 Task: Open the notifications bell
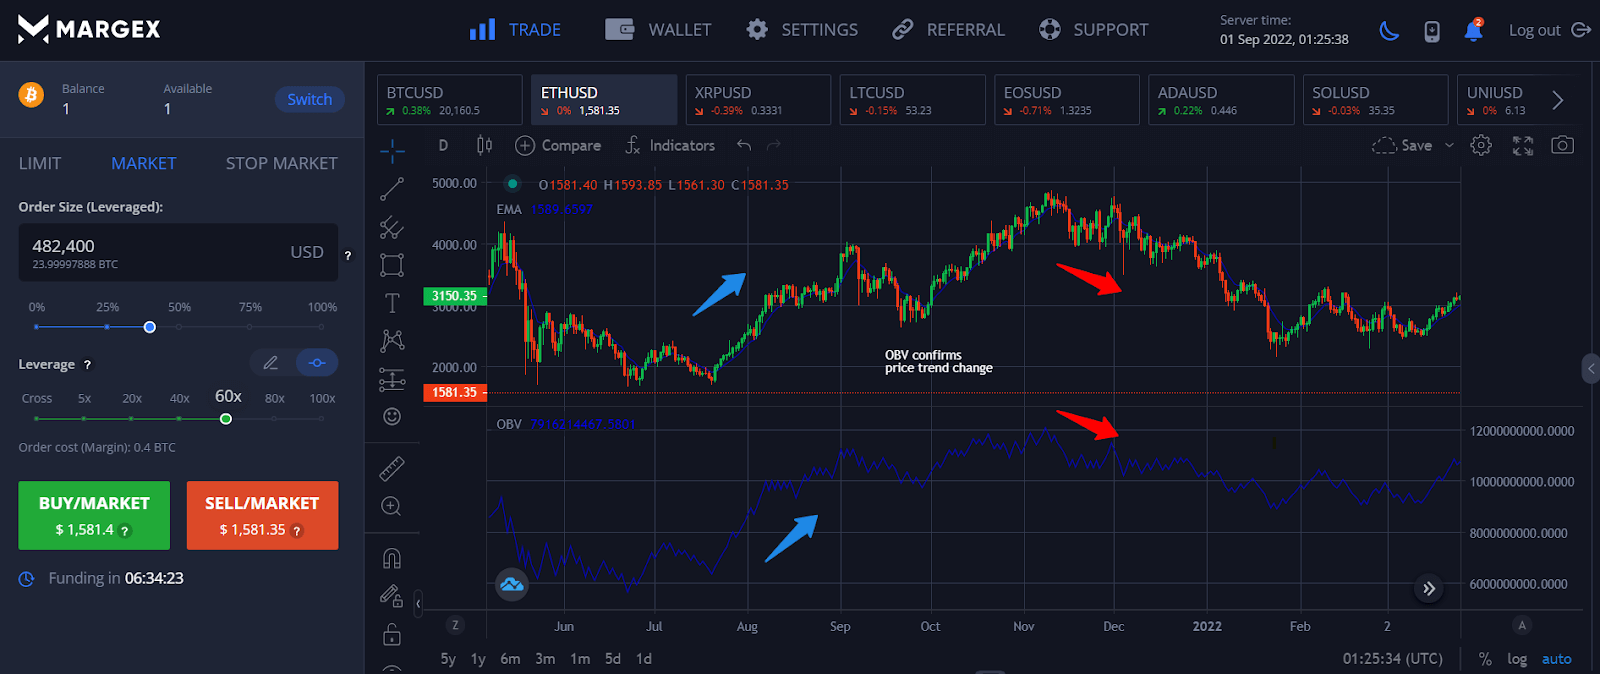(x=1473, y=30)
